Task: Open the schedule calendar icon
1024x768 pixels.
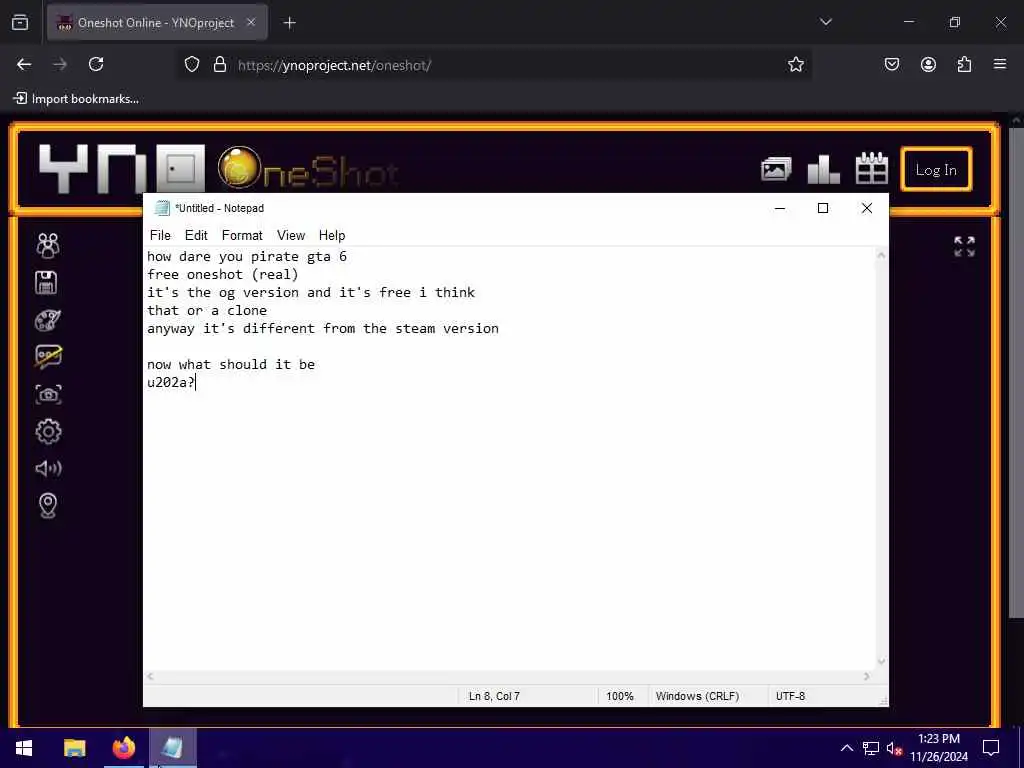Action: (x=871, y=168)
